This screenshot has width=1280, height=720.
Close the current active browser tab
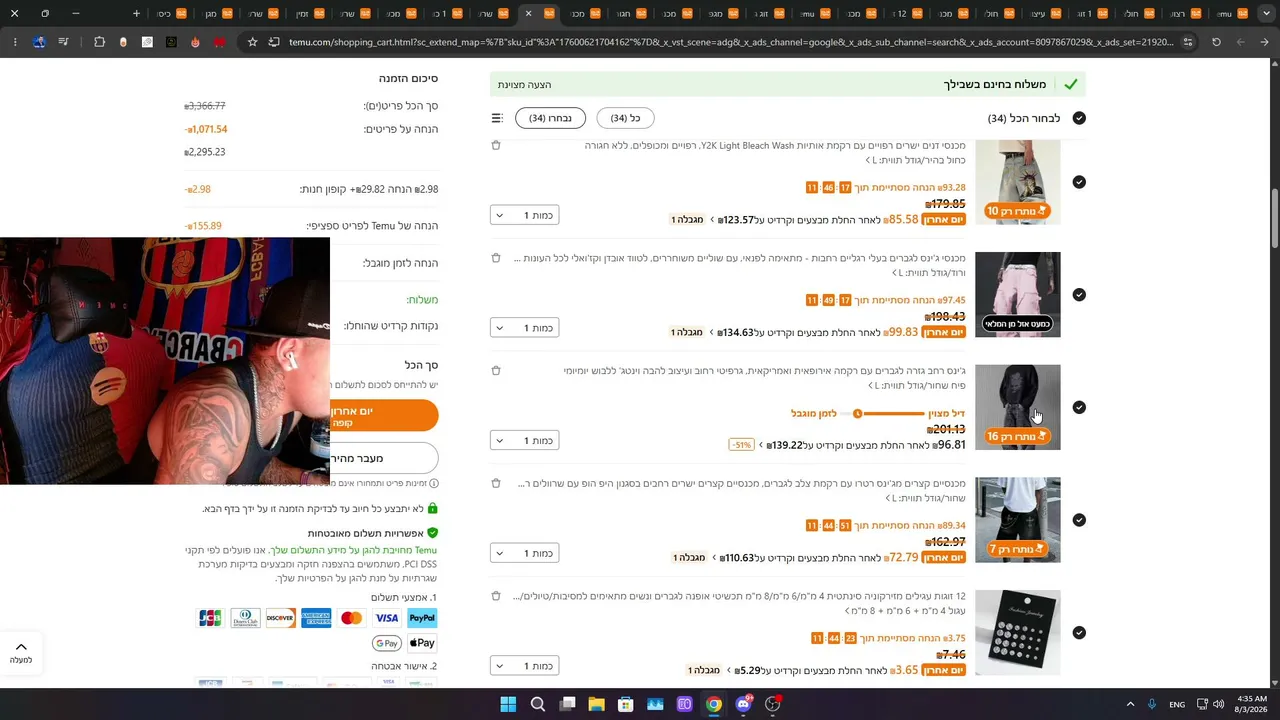point(528,14)
